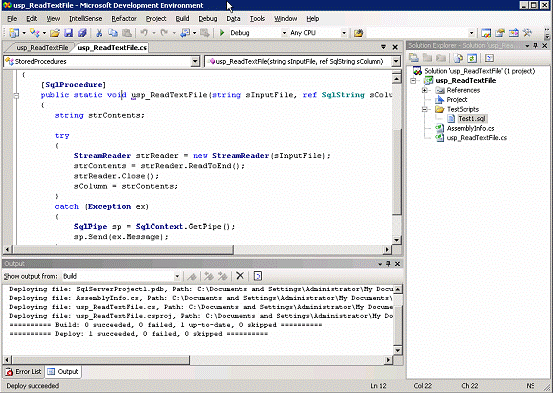Viewport: 553px width, 393px height.
Task: Switch to the usp_ReadTextFile designer tab
Action: (x=42, y=48)
